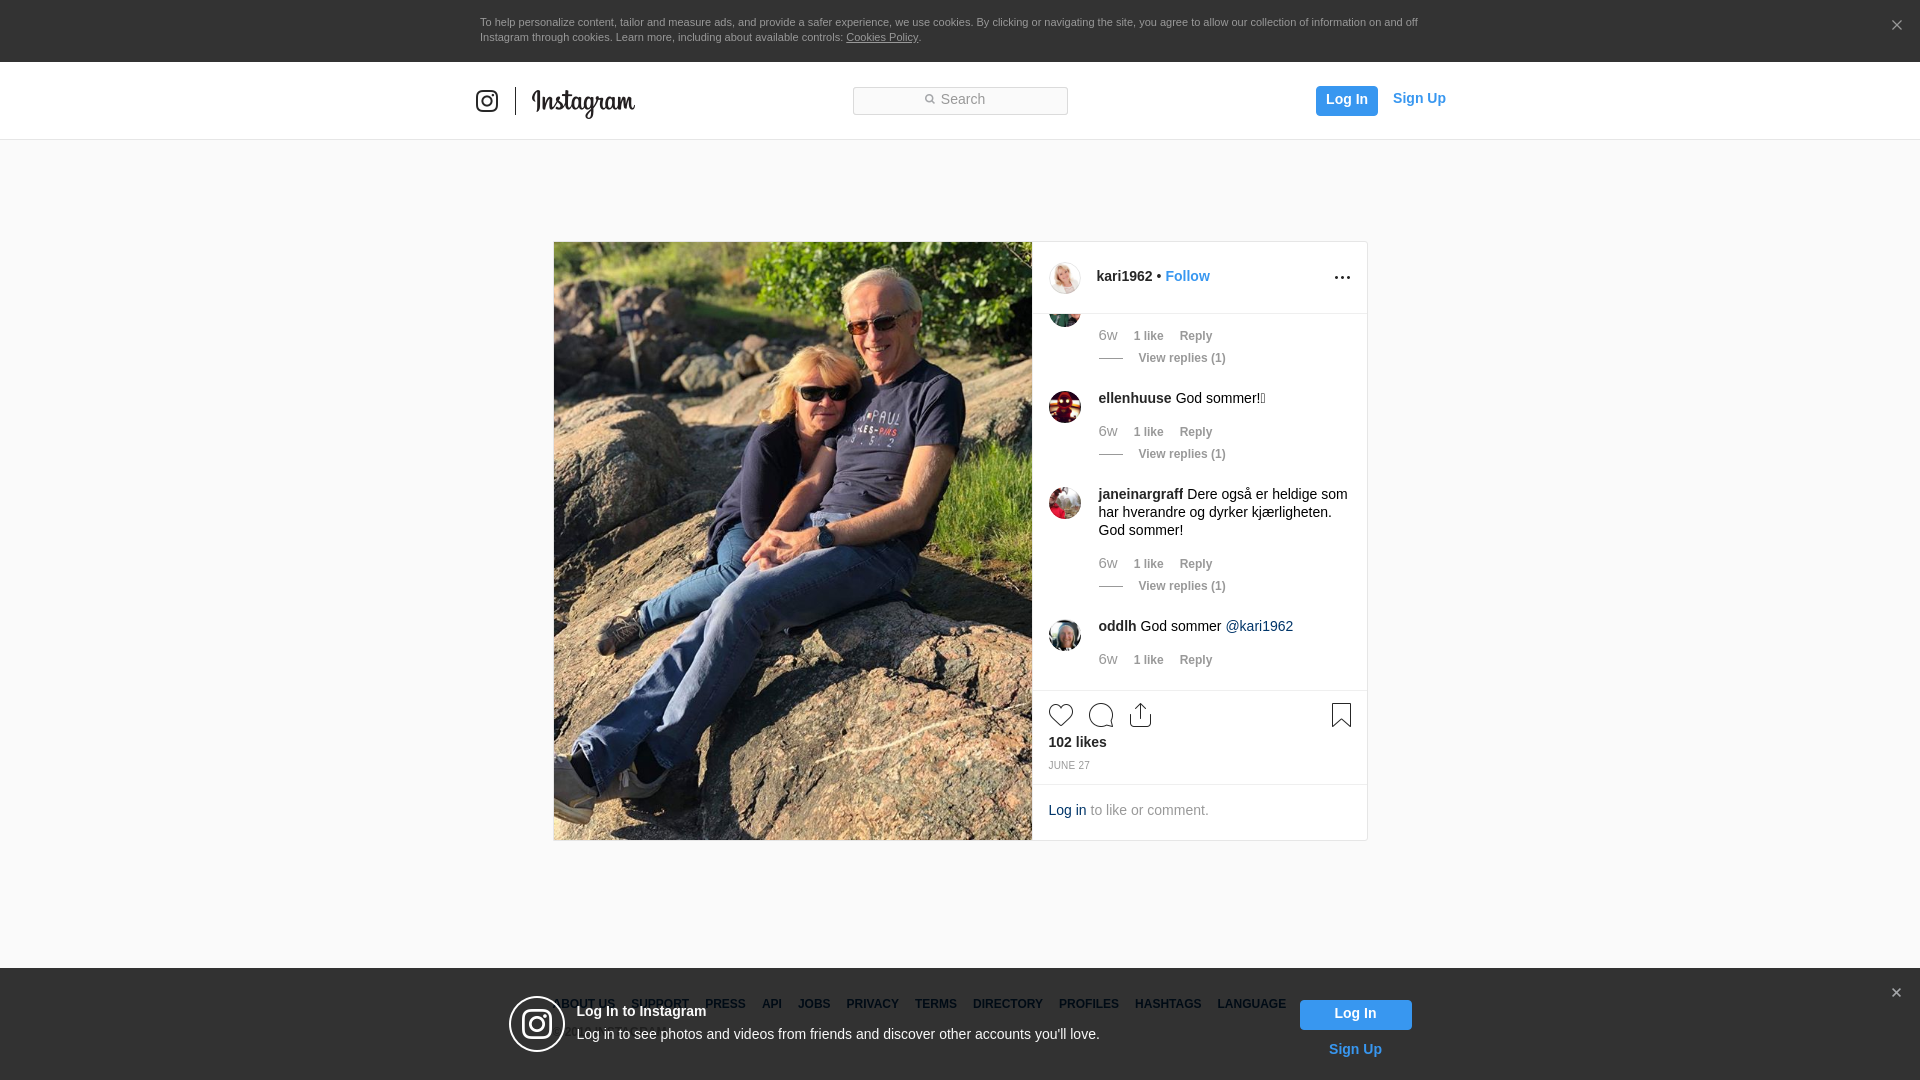Open the Cookies Policy link
1920x1080 pixels.
tap(882, 37)
